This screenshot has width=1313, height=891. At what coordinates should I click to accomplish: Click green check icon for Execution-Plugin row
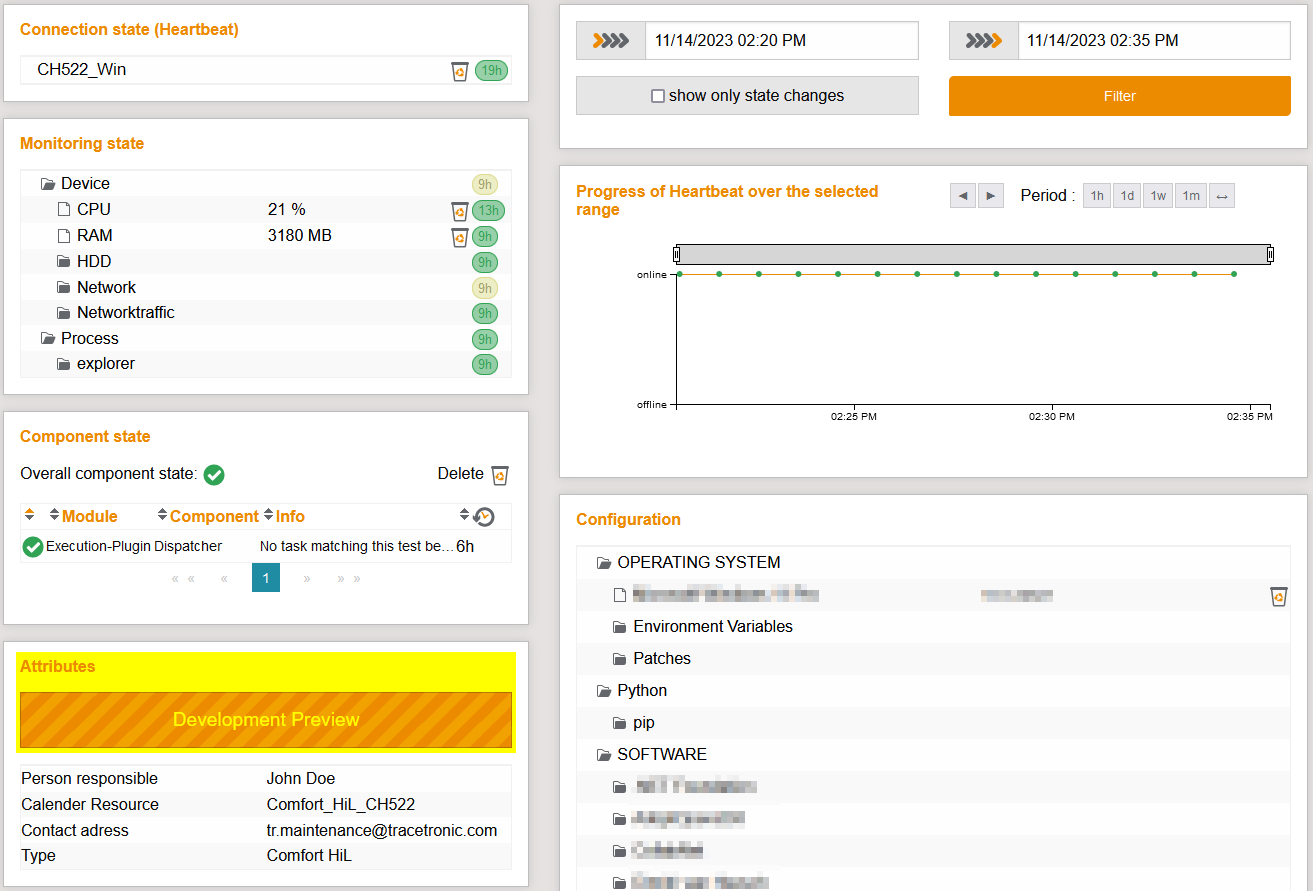click(x=33, y=547)
